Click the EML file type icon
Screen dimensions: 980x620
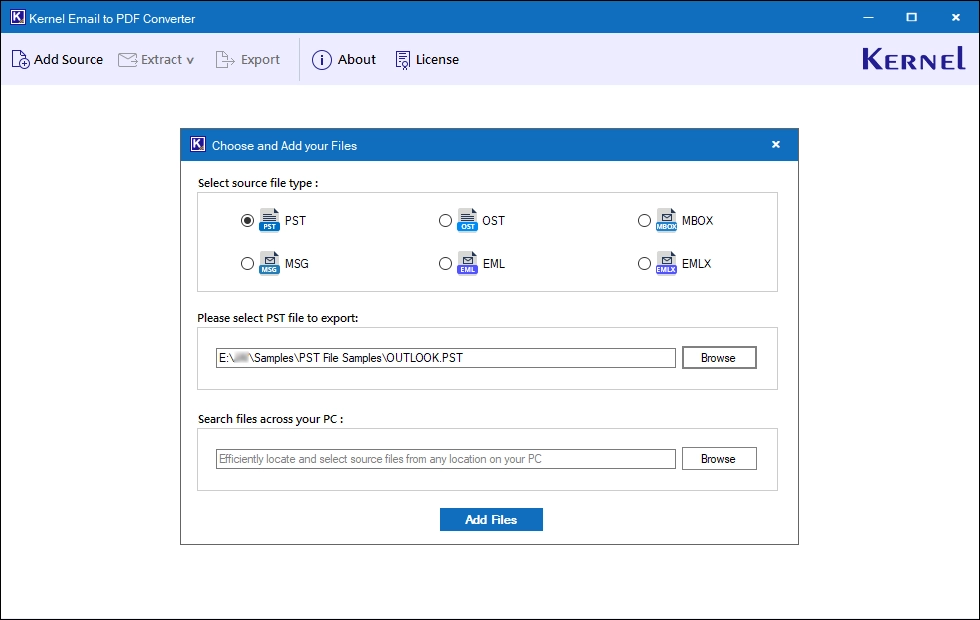coord(468,263)
